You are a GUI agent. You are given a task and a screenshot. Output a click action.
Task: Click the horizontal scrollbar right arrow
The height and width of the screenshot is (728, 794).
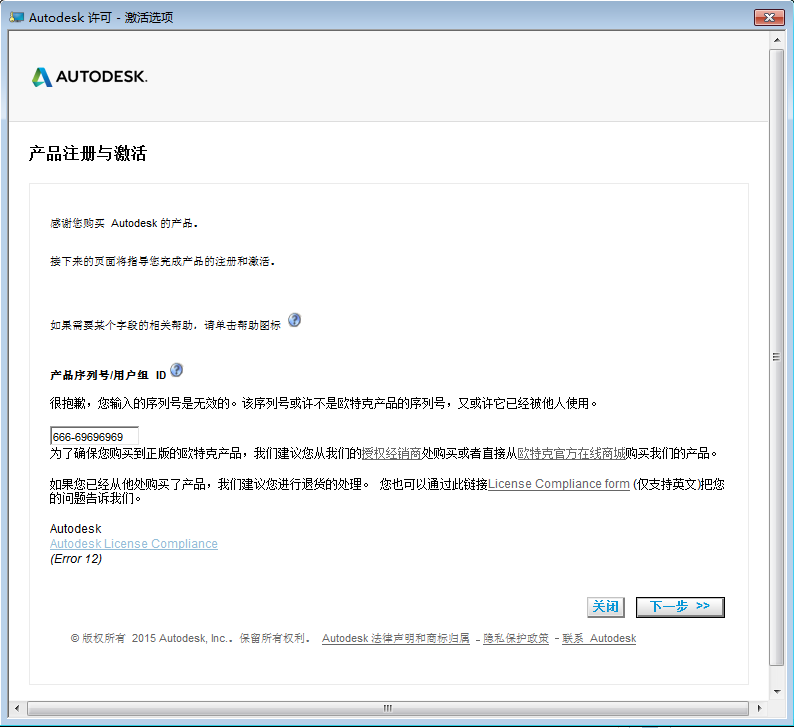click(x=759, y=708)
